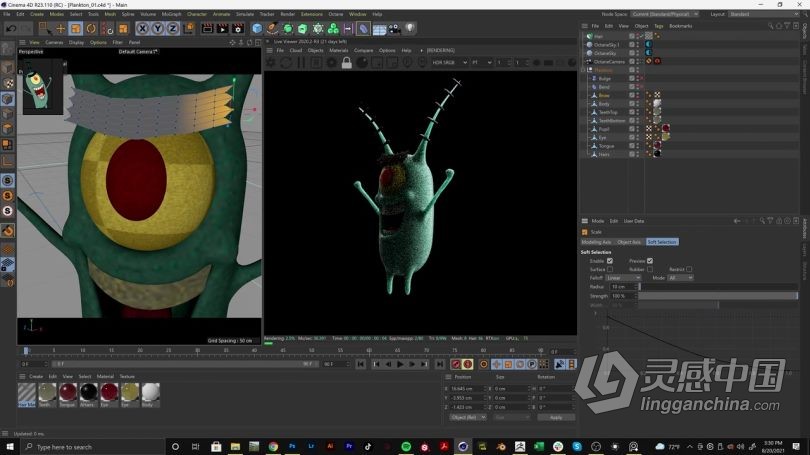
Task: Add a Cube primitive object
Action: 257,29
